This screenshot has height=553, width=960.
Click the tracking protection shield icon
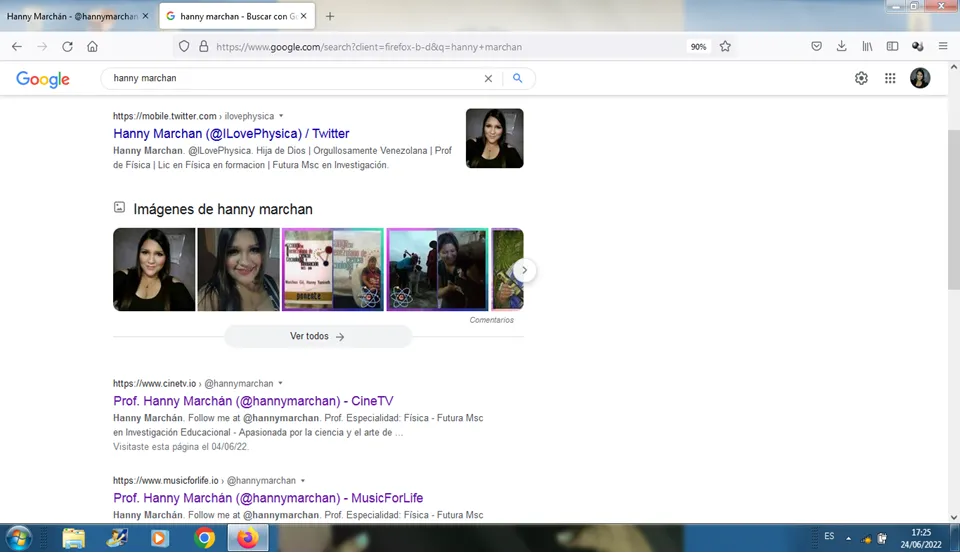click(184, 47)
